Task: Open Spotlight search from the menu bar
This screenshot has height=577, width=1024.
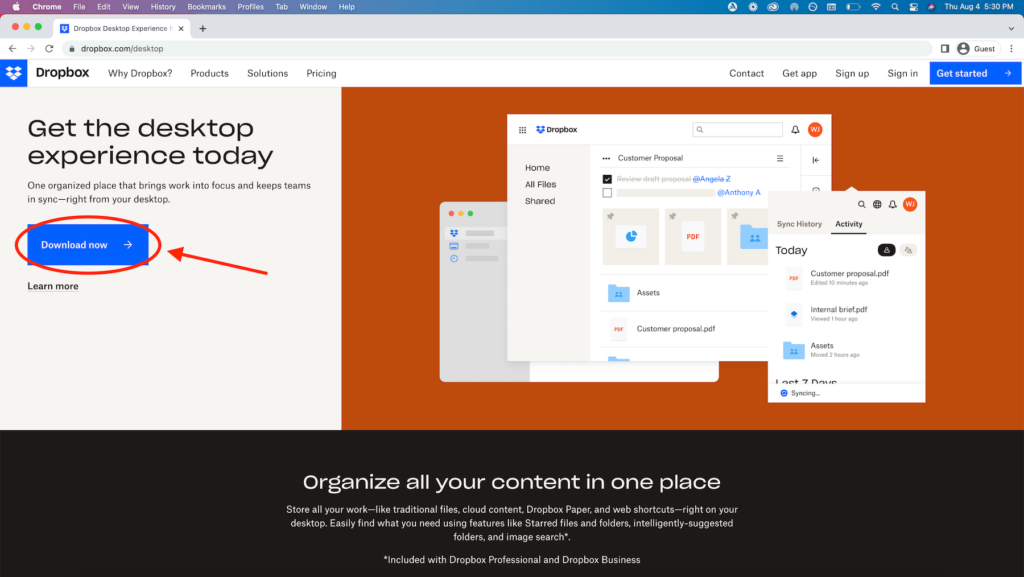Action: 895,7
